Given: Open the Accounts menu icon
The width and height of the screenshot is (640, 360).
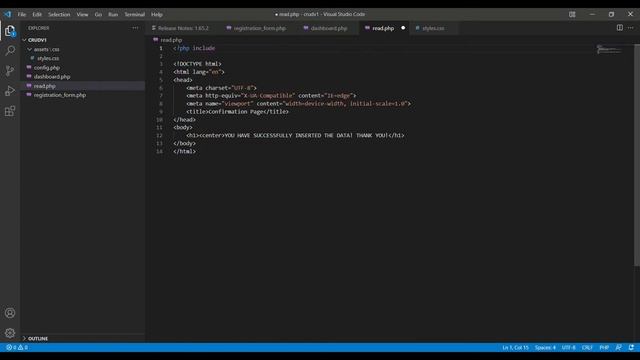Looking at the screenshot, I should 10,313.
